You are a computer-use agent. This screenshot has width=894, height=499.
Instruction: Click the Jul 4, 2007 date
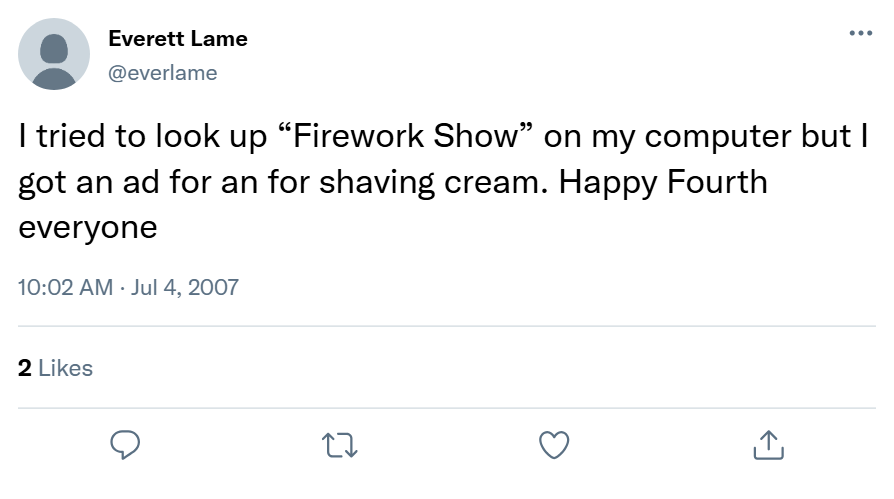click(183, 287)
